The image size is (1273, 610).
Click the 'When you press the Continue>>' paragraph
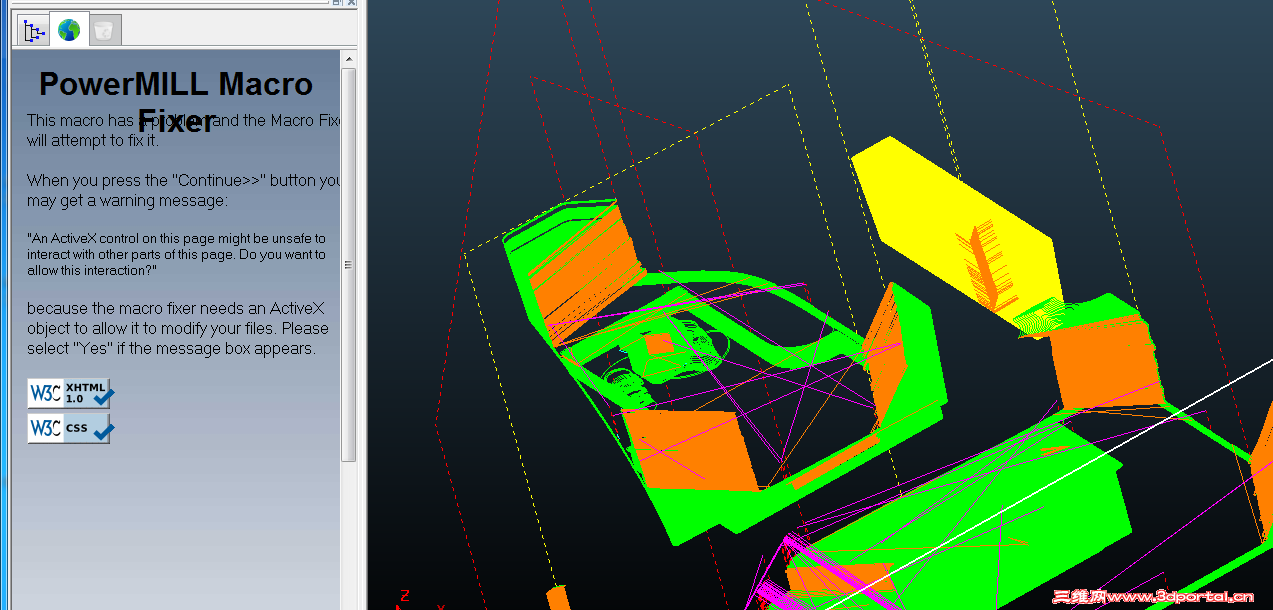184,190
